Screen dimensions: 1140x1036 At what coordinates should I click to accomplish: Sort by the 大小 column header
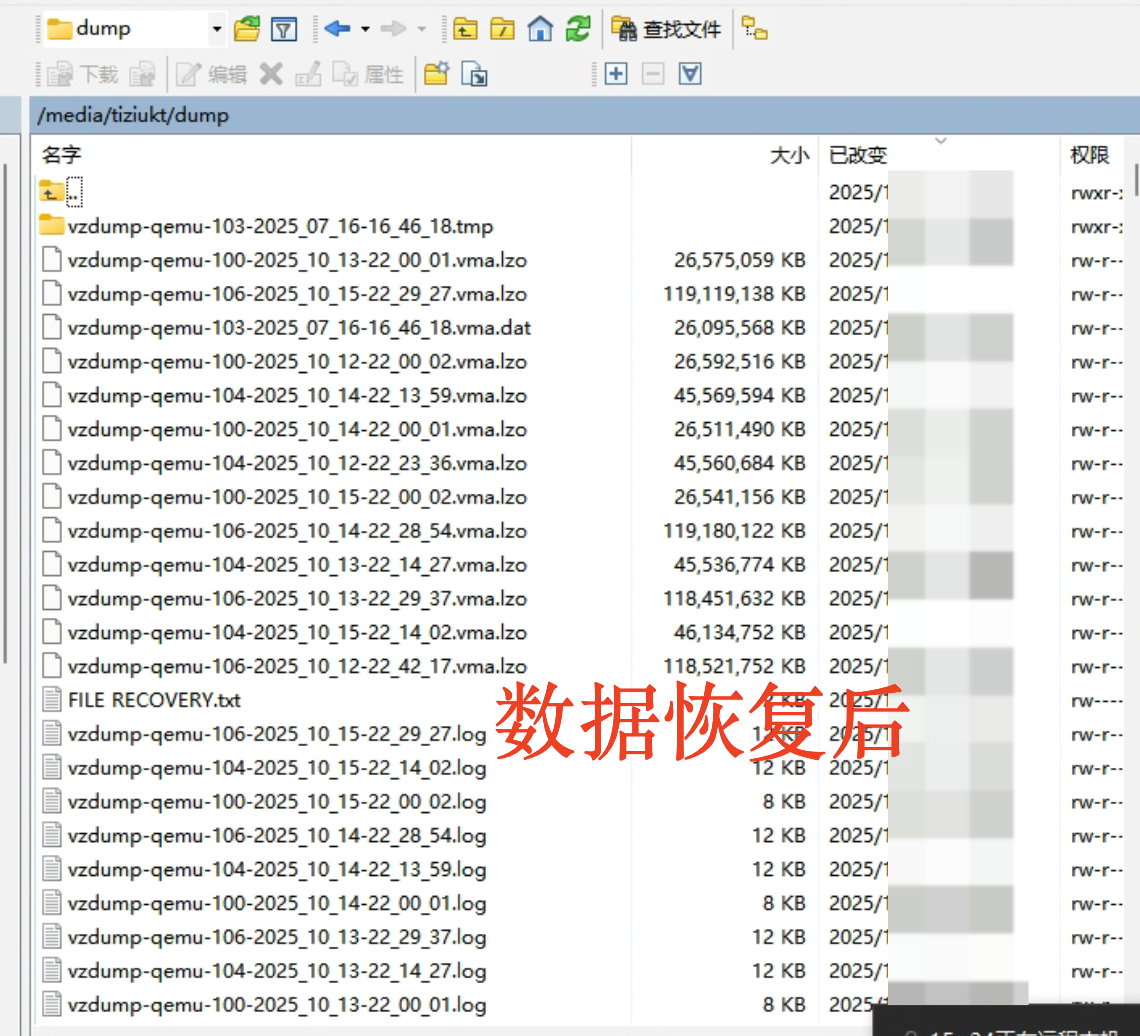pyautogui.click(x=788, y=155)
